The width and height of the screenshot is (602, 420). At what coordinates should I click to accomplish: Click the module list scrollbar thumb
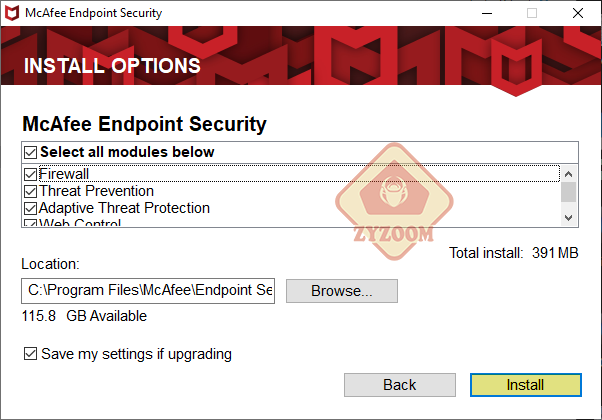click(569, 192)
